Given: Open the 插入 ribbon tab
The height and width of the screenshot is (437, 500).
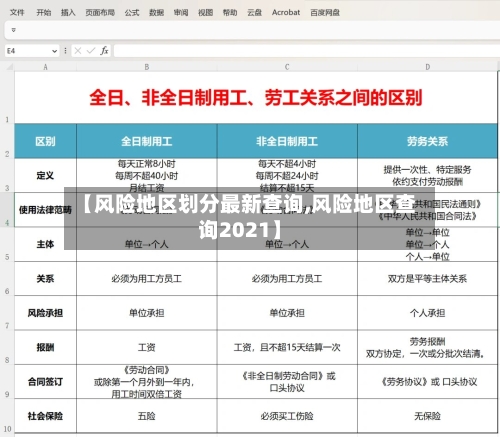Looking at the screenshot, I should click(68, 13).
